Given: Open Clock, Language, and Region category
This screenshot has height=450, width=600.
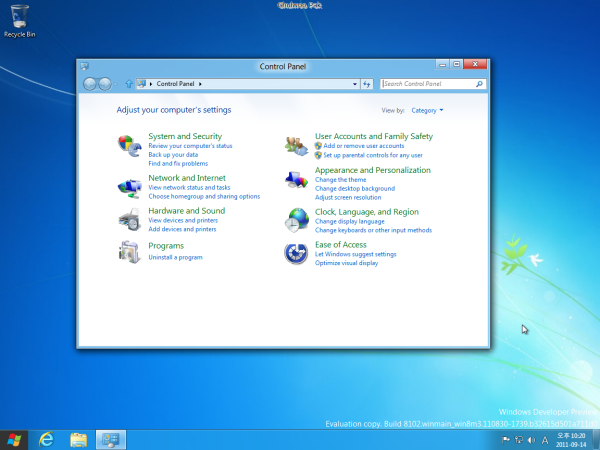Looking at the screenshot, I should click(x=367, y=212).
